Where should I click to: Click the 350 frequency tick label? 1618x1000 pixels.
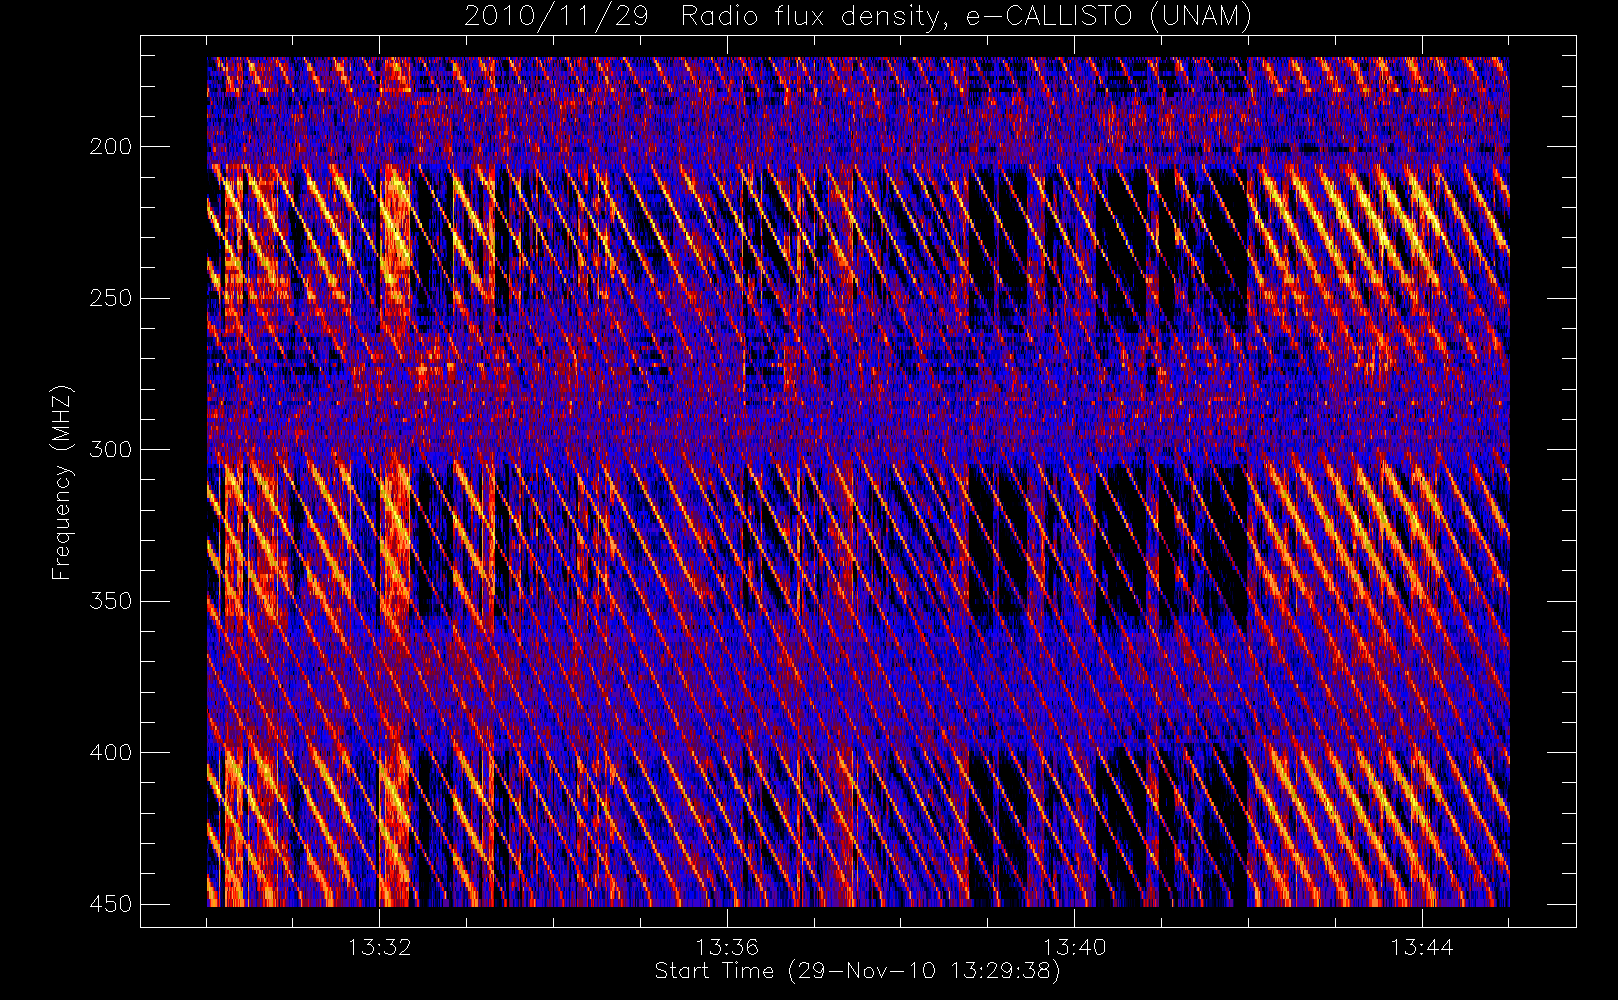click(x=110, y=601)
